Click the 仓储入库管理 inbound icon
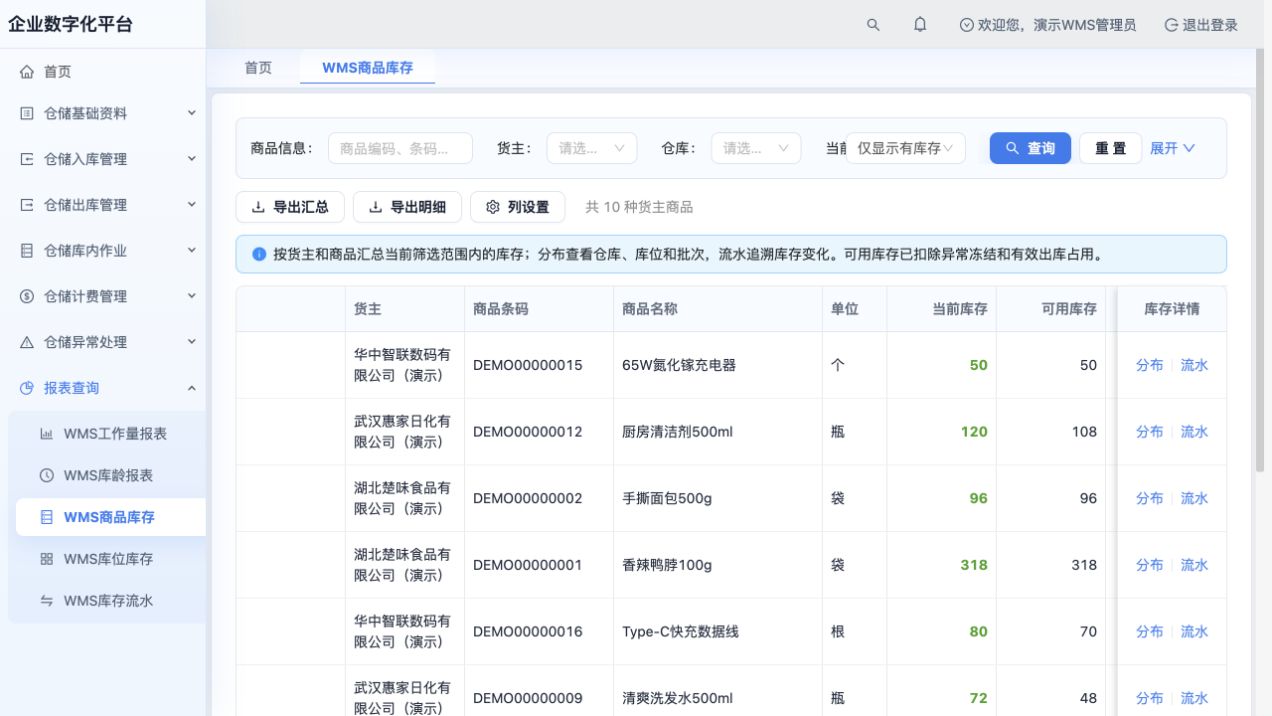 (27, 159)
